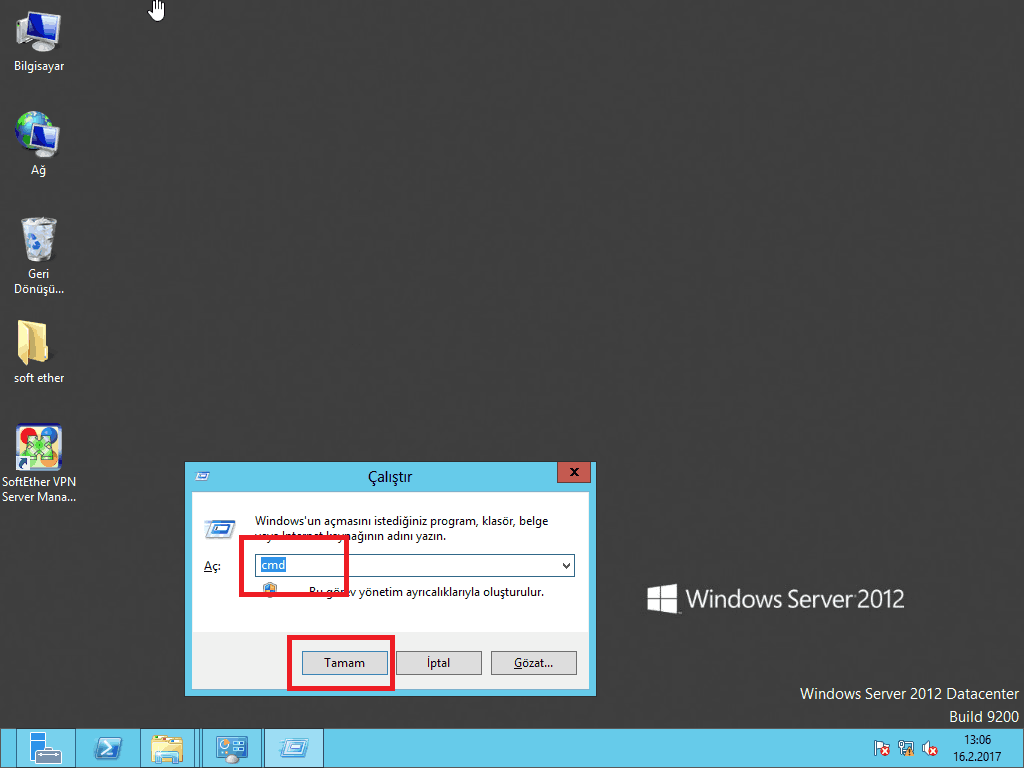The width and height of the screenshot is (1024, 768).
Task: Open the Action Center flag in tray
Action: [882, 748]
